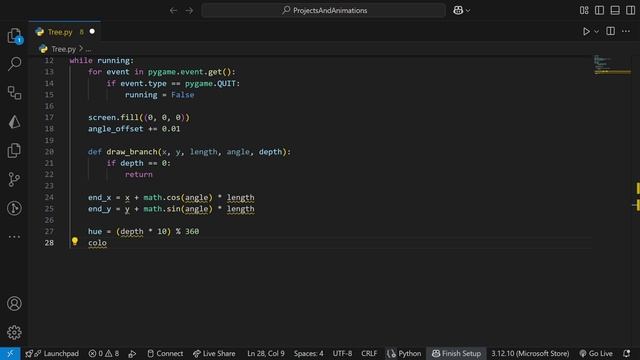The image size is (640, 360).
Task: Click 'angle_offset' on line 18
Action: 116,129
